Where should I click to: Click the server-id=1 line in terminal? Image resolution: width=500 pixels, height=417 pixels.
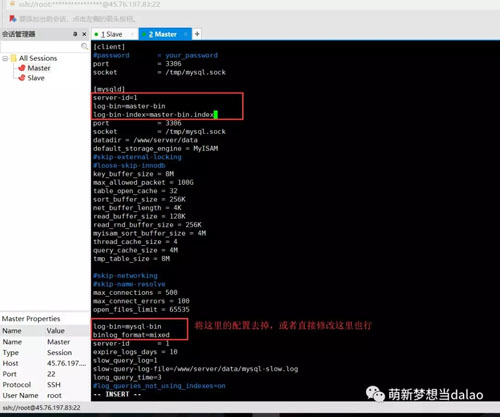tap(115, 98)
